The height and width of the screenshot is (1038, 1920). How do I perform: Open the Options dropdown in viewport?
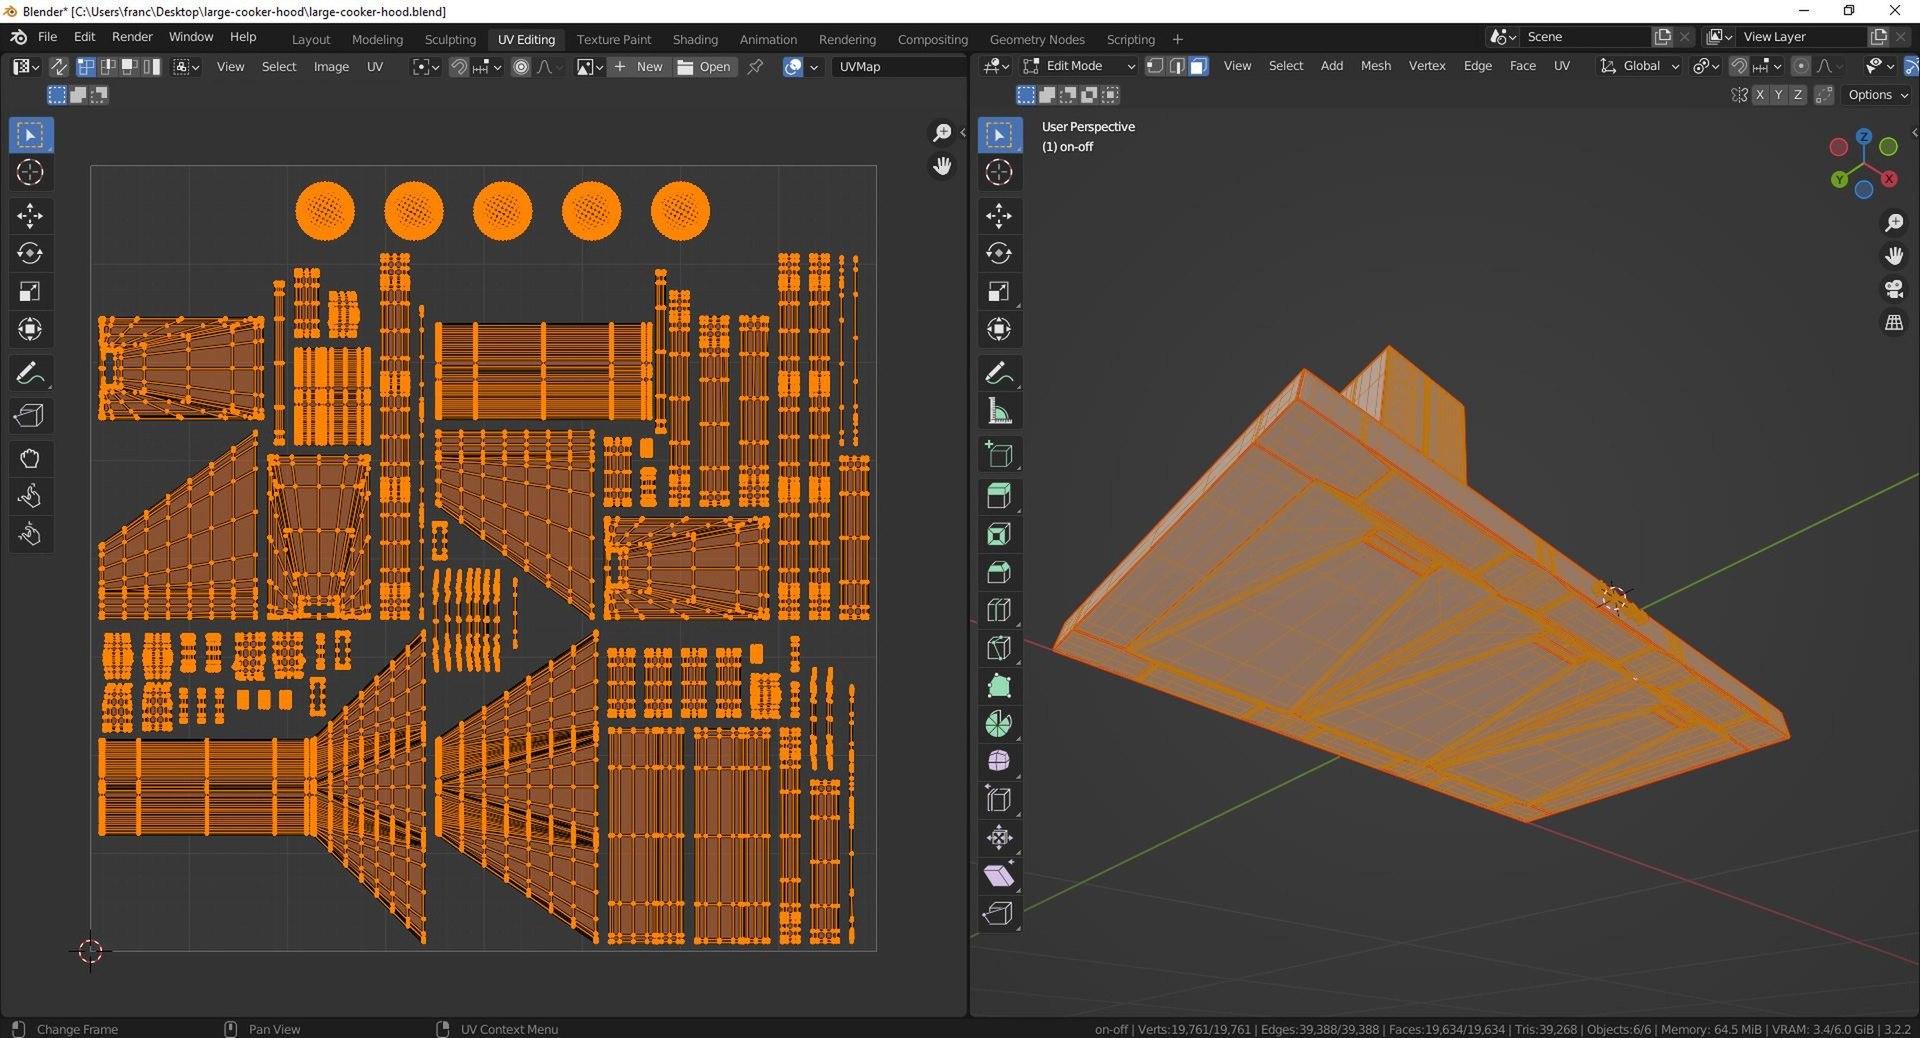coord(1877,95)
